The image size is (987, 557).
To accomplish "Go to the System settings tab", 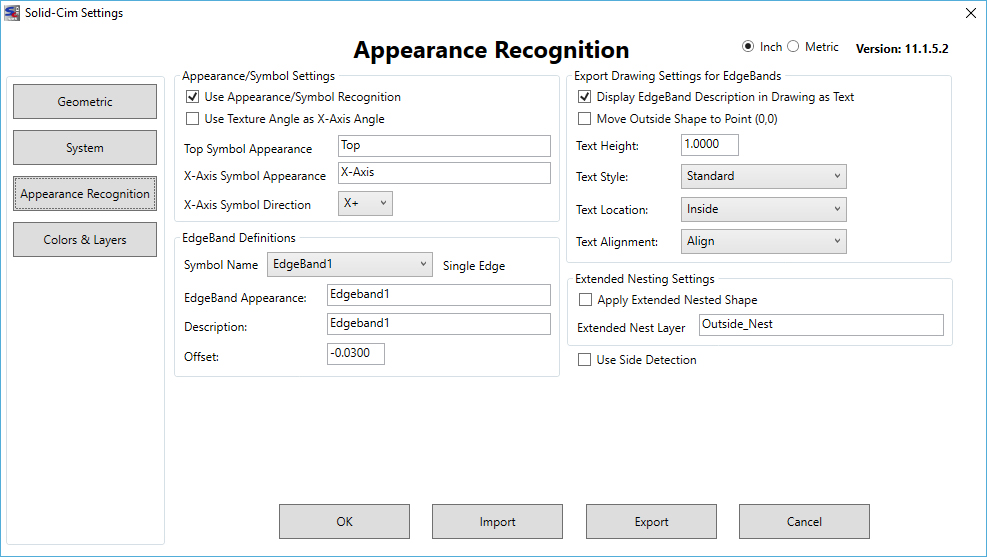I will (85, 148).
